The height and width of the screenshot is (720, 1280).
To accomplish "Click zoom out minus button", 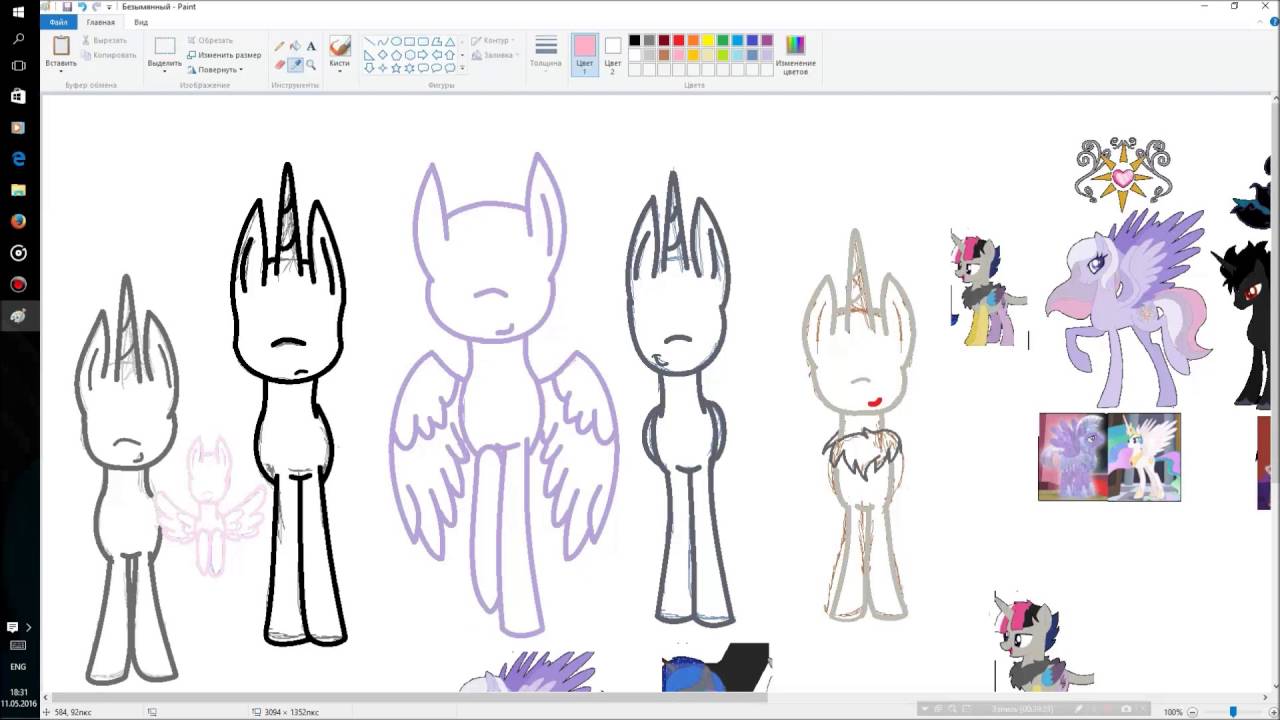I will [1193, 712].
